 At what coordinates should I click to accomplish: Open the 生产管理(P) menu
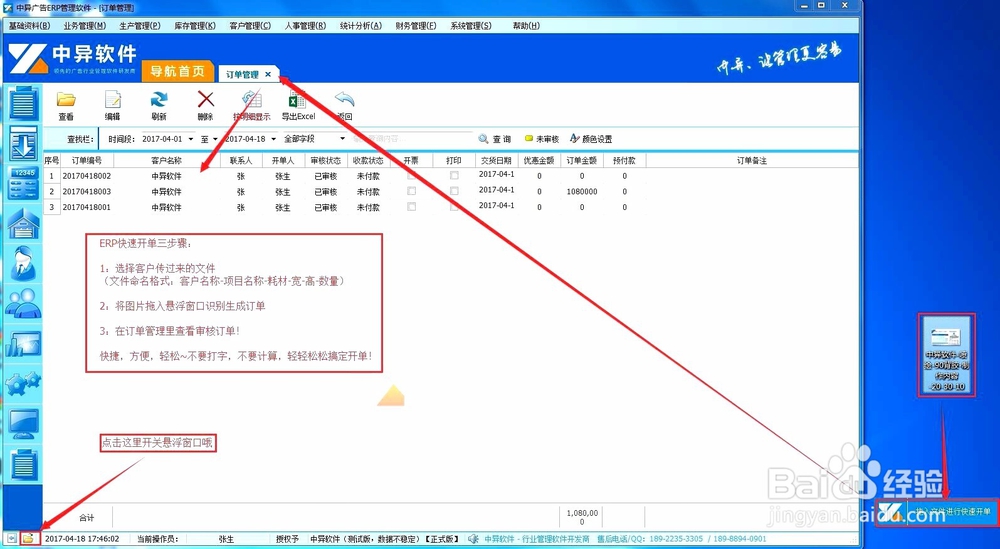(140, 26)
